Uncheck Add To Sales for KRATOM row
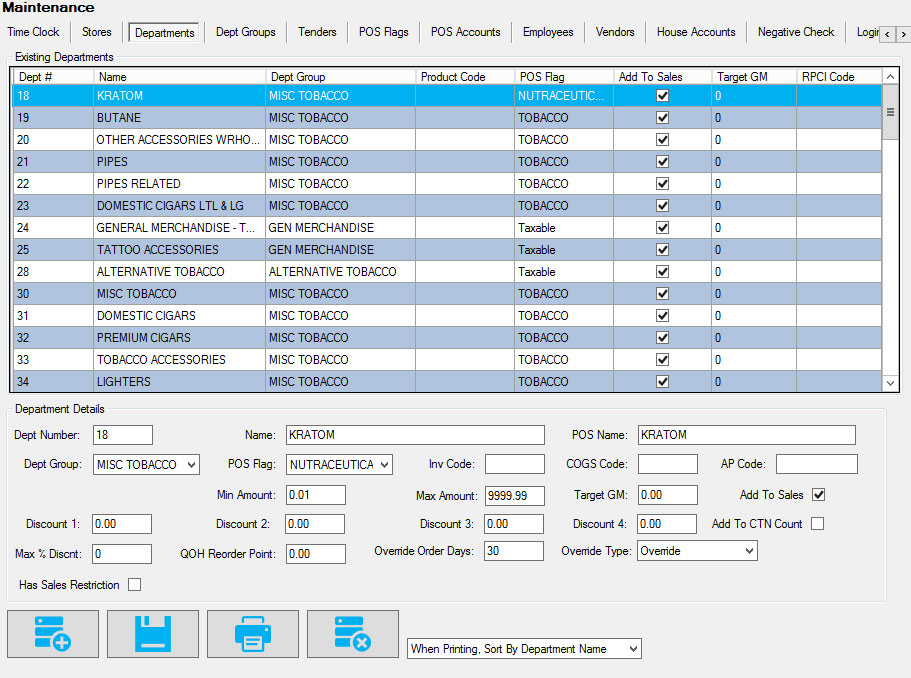The height and width of the screenshot is (678, 911). click(662, 96)
